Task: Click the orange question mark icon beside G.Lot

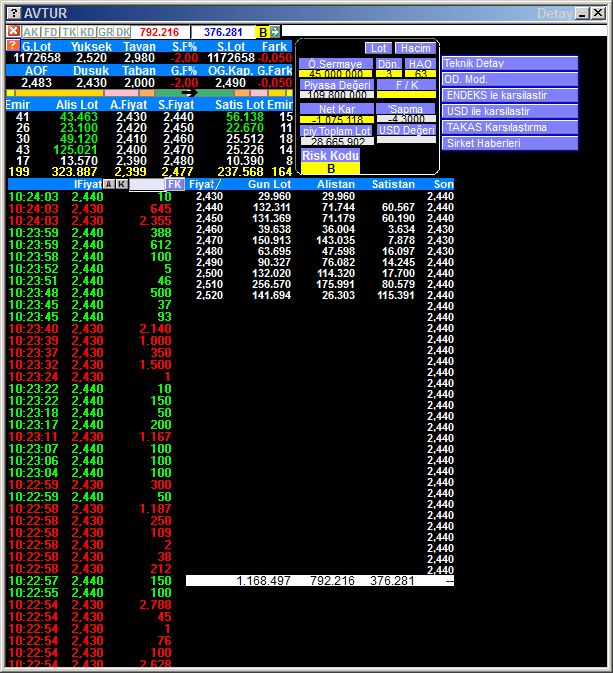Action: click(13, 45)
